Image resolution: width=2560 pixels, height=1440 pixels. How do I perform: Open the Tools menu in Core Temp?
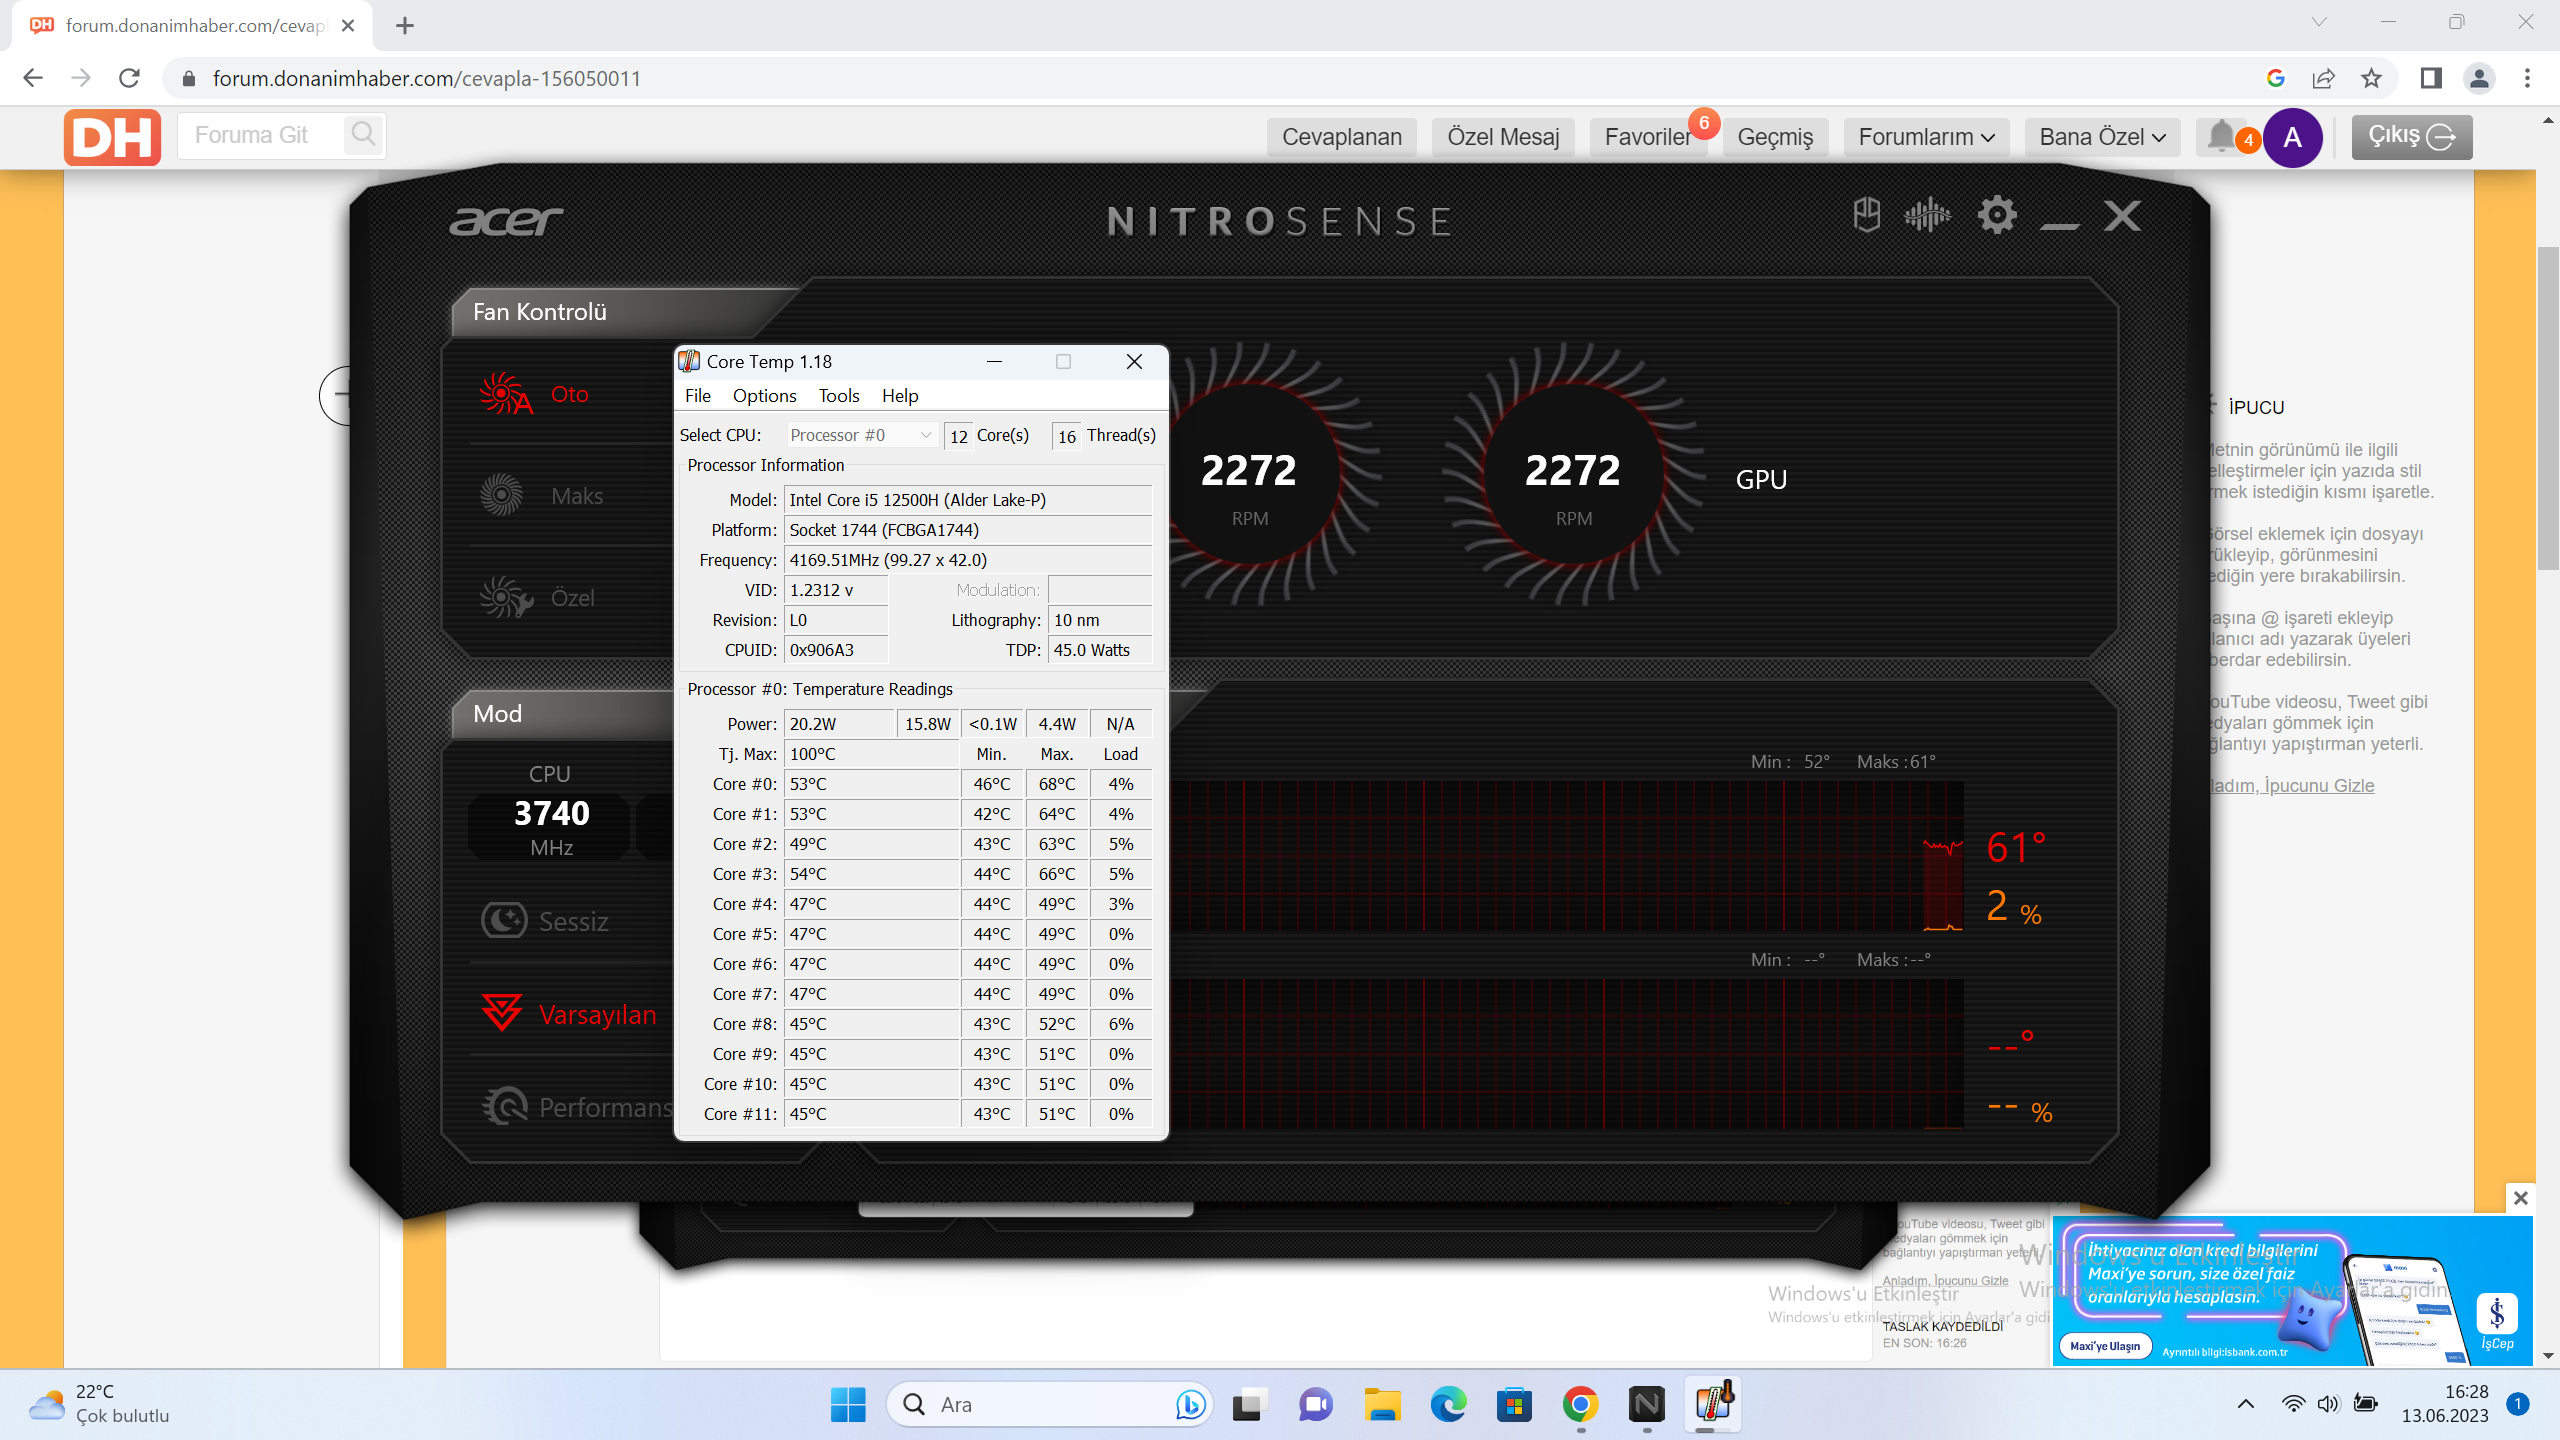[x=838, y=396]
